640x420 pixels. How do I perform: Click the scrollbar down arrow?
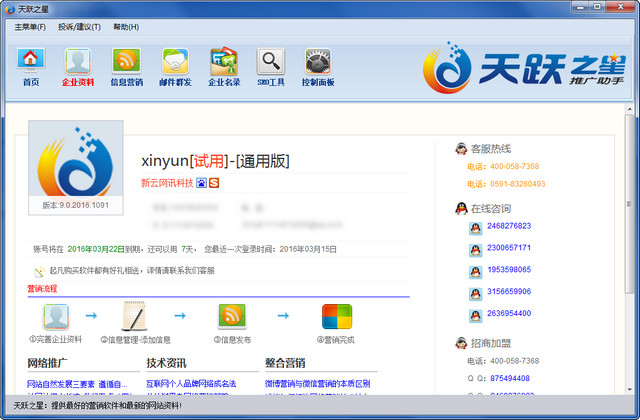click(629, 389)
